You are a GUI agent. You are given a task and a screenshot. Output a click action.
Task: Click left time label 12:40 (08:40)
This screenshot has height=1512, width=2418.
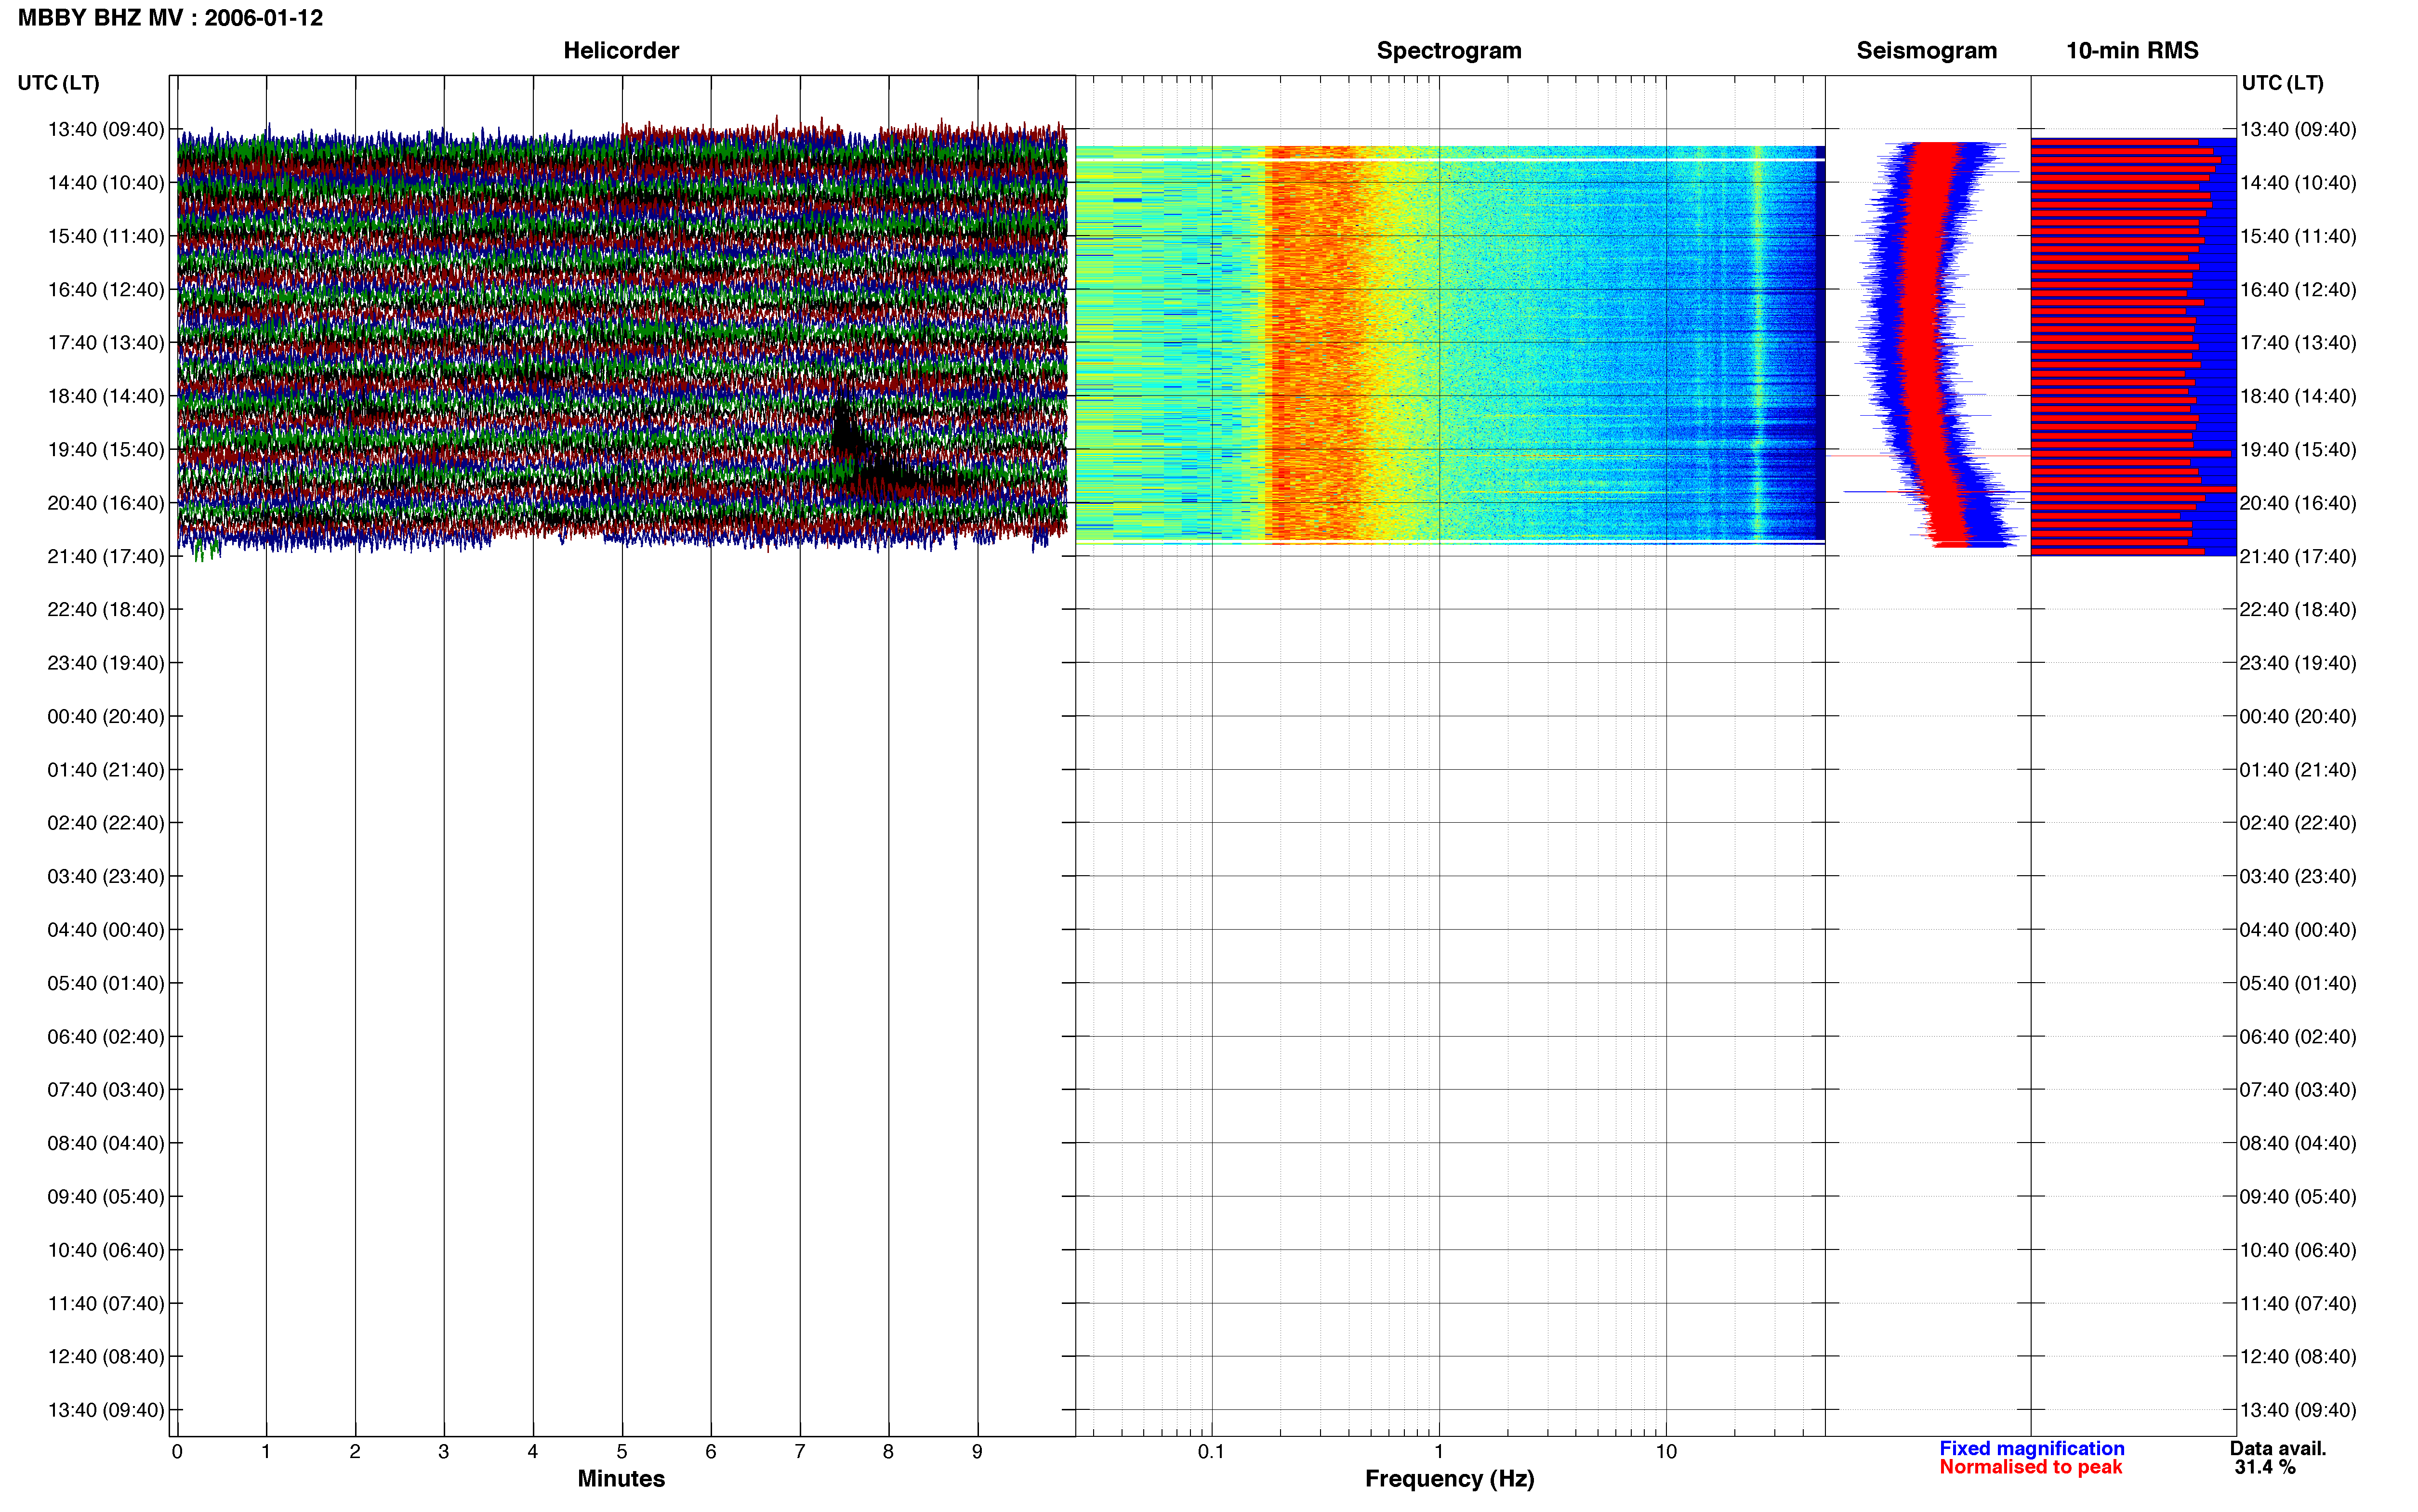(x=106, y=1357)
